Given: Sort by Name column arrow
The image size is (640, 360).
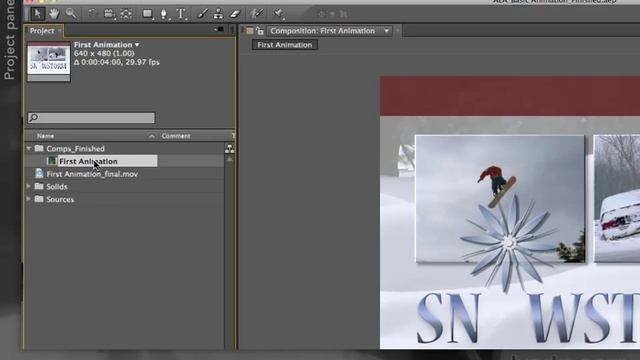Looking at the screenshot, I should tap(151, 136).
